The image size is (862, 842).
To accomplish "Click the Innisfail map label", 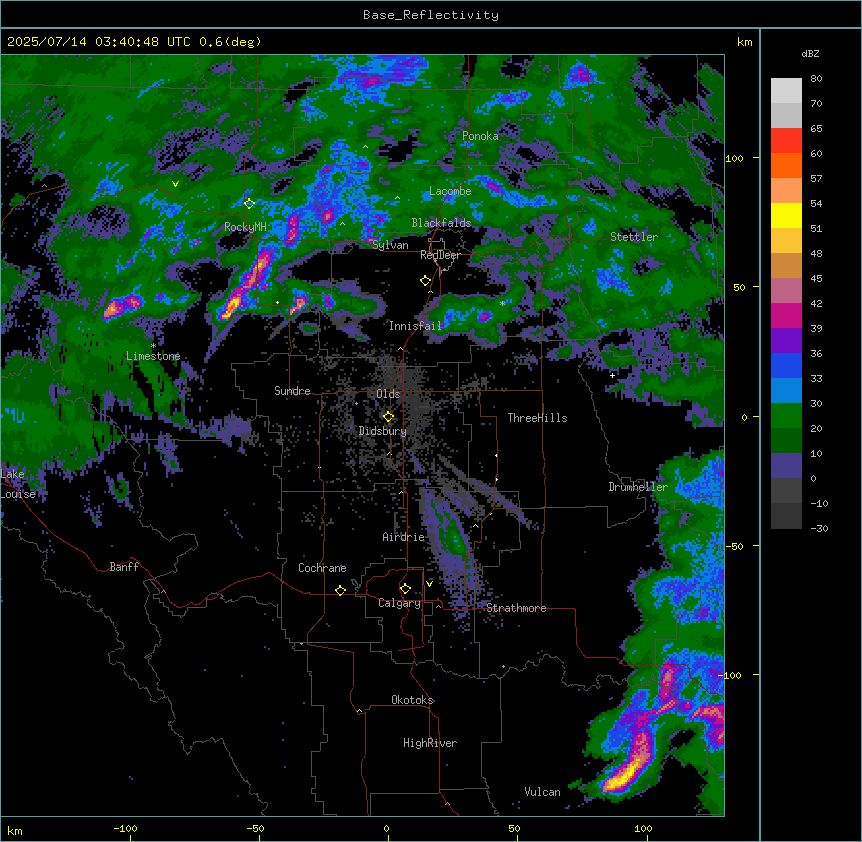I will click(416, 326).
